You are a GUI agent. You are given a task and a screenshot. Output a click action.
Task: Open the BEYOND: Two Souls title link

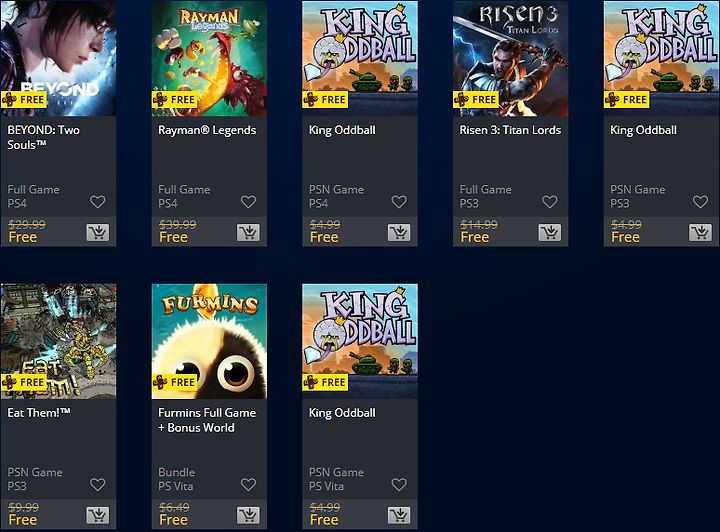pos(44,137)
